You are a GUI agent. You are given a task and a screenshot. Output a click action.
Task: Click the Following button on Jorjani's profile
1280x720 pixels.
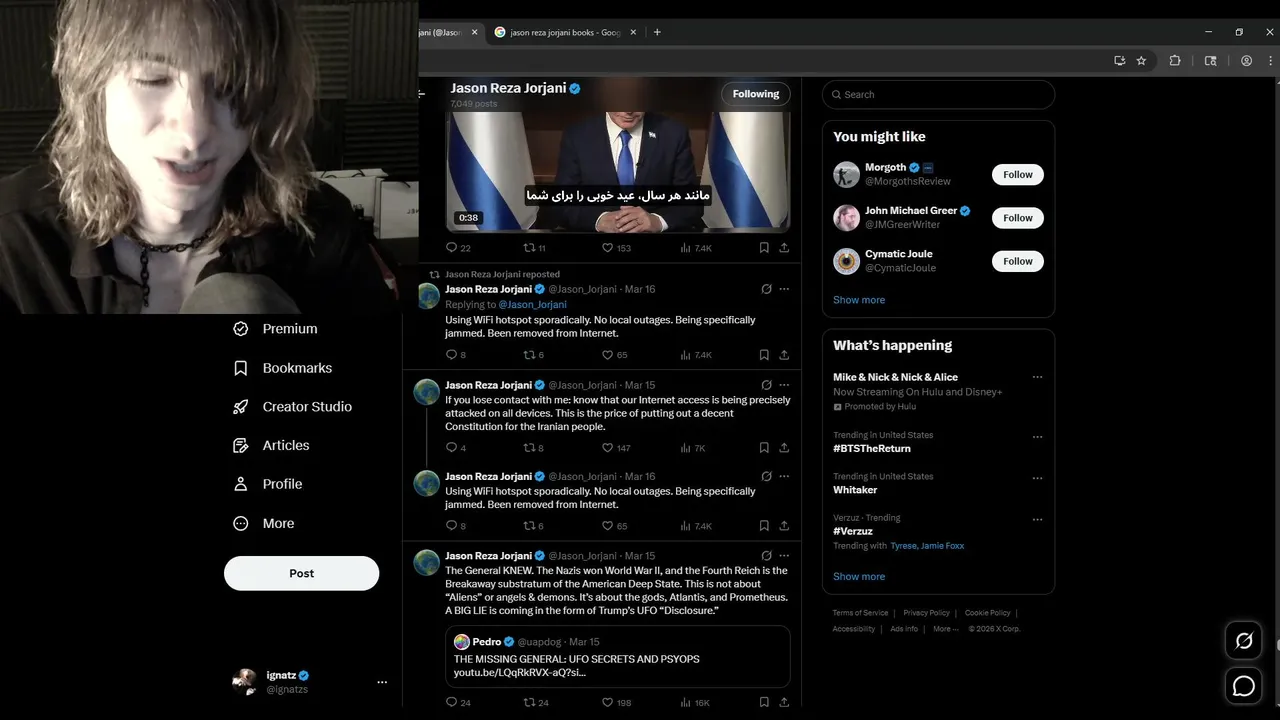756,94
